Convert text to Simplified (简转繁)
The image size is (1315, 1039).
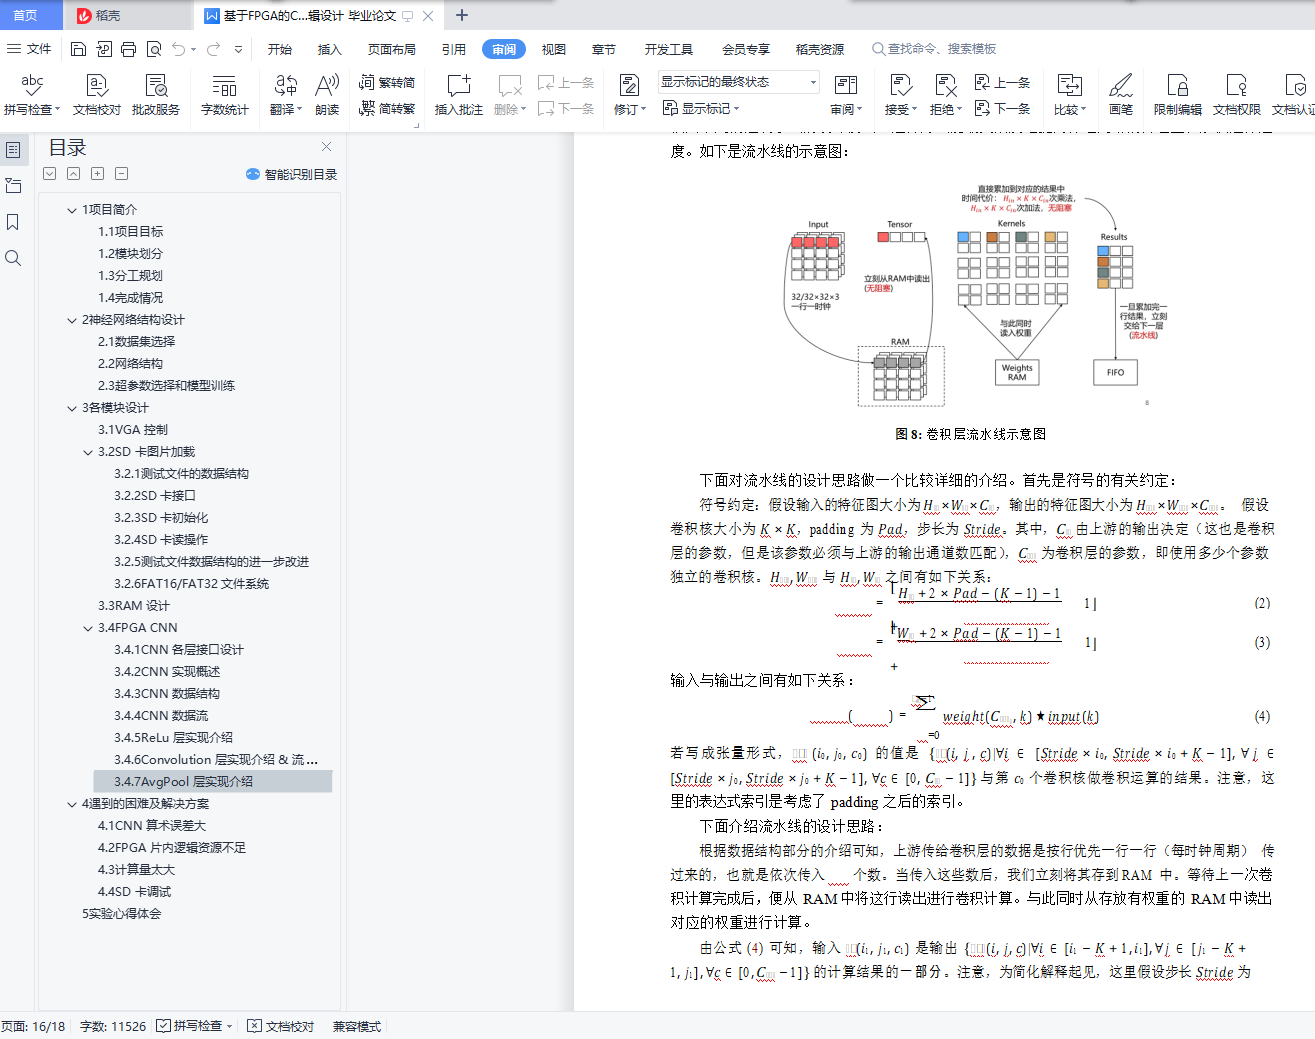pos(387,108)
